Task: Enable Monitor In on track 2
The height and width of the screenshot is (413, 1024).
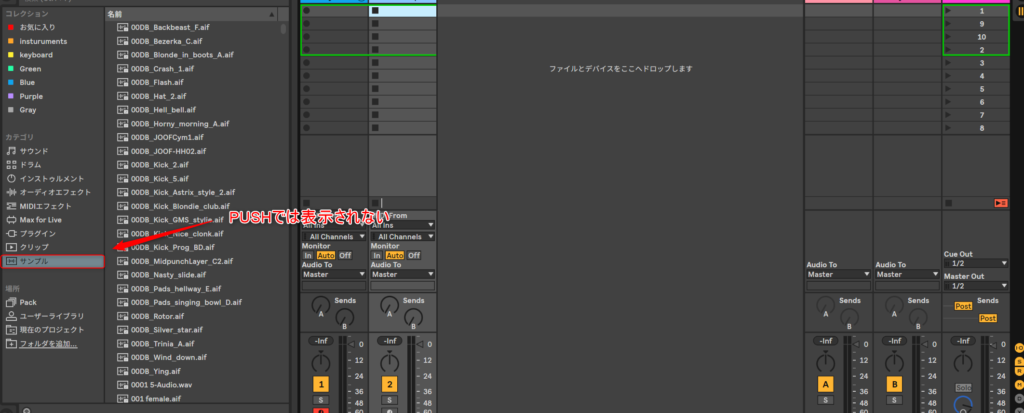Action: point(376,255)
